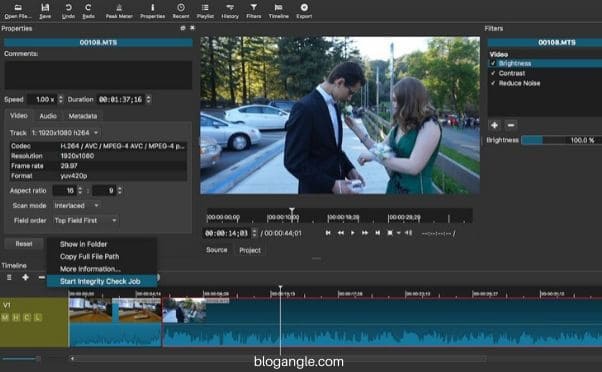Select the Brightness filter row
This screenshot has height=372, width=602.
(545, 63)
